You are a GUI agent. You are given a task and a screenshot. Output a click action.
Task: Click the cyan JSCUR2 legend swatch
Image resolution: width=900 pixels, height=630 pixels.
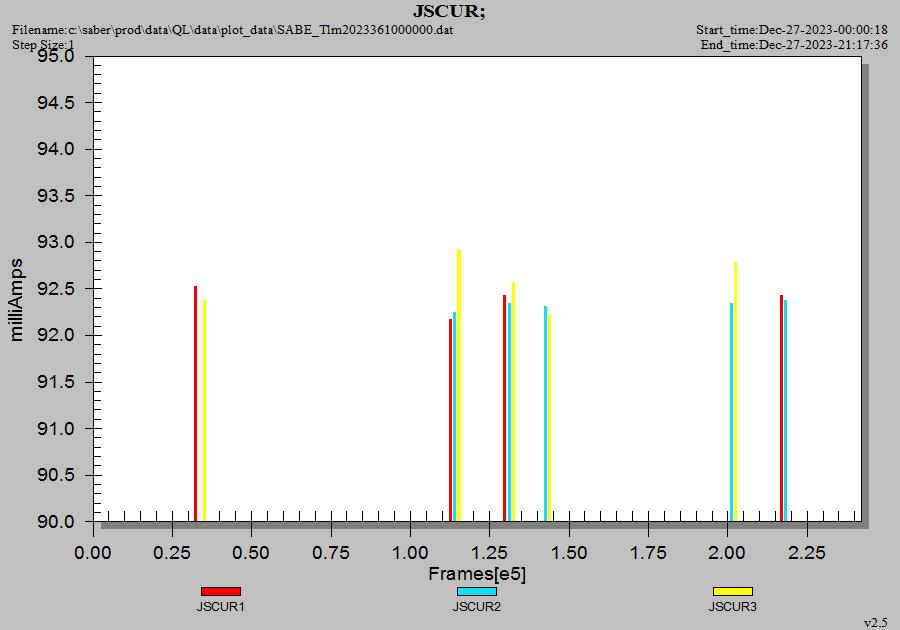click(x=477, y=592)
